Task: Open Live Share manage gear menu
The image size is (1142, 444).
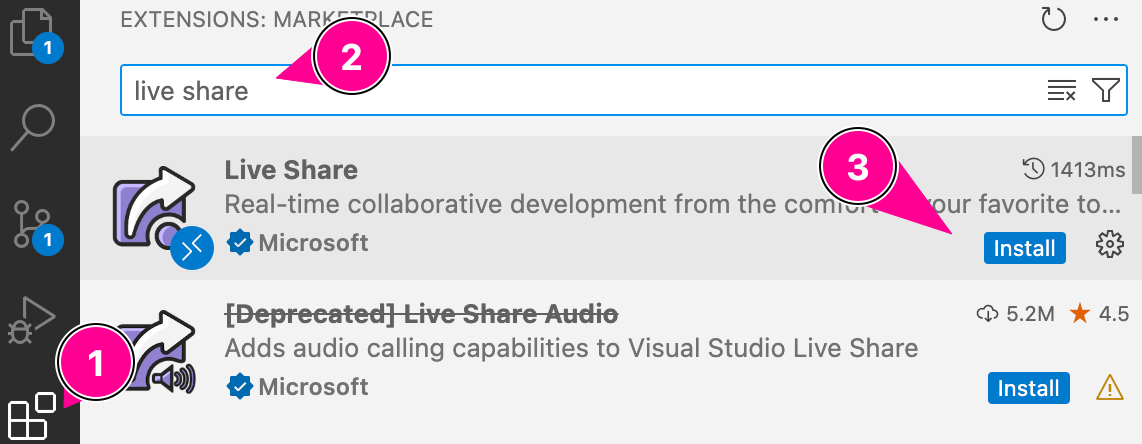Action: pos(1110,244)
